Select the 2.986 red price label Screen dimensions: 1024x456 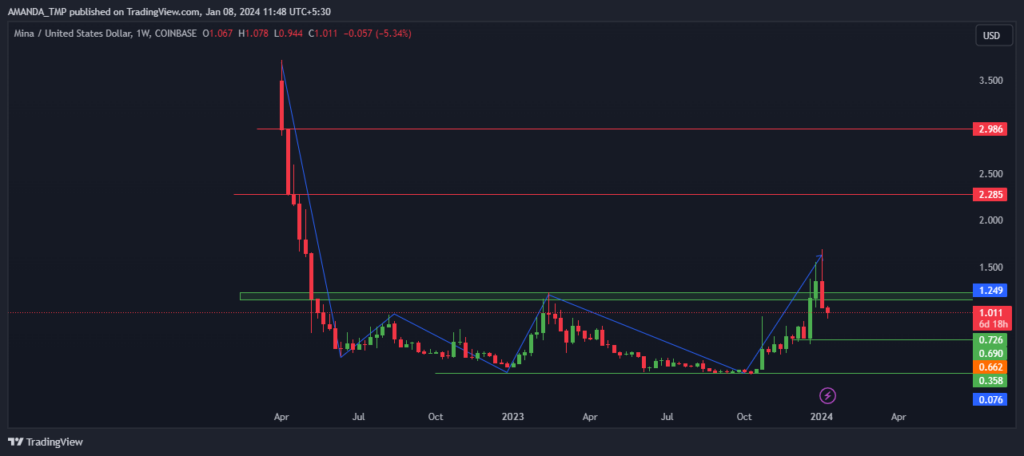(991, 129)
